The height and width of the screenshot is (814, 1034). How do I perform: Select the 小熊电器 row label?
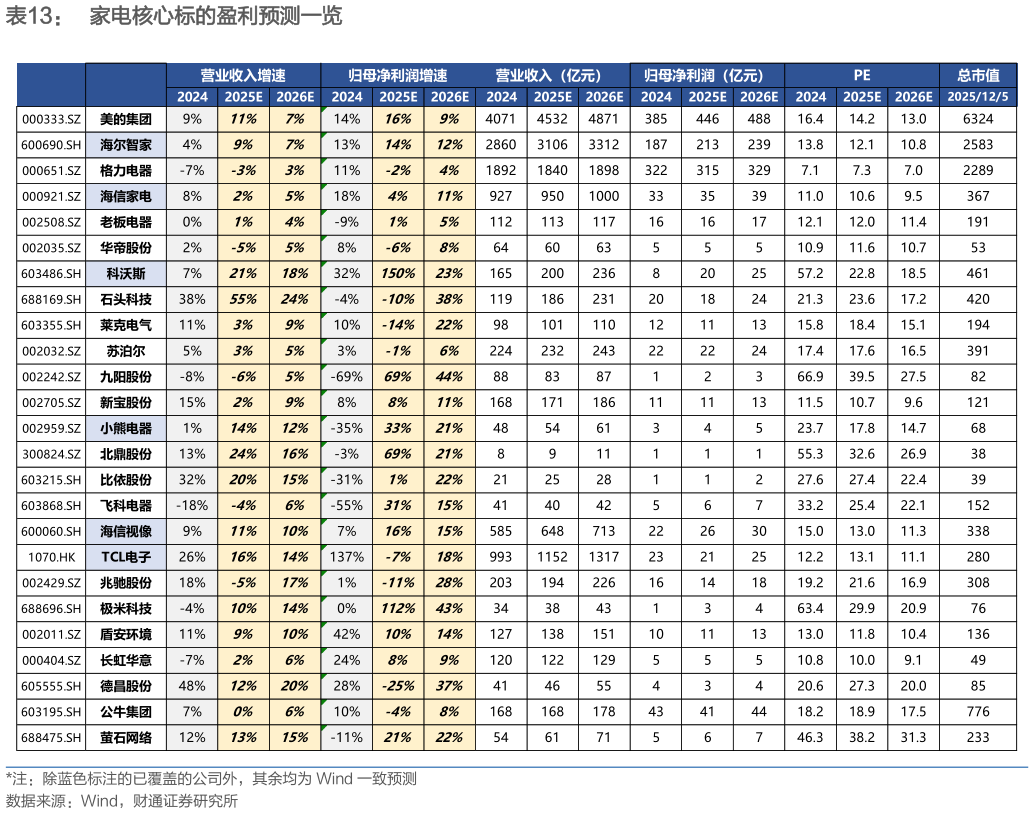pyautogui.click(x=126, y=428)
